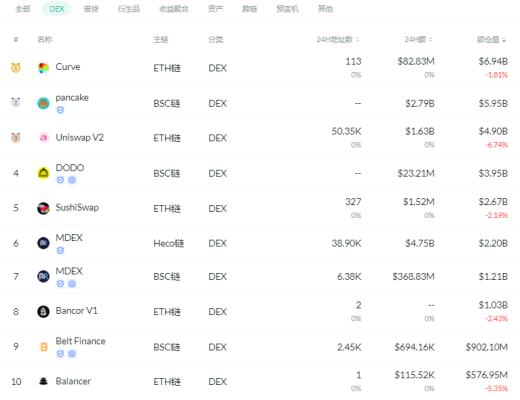Screen dimensions: 520x400
Task: Click the Heco链 chain cell
Action: point(168,243)
